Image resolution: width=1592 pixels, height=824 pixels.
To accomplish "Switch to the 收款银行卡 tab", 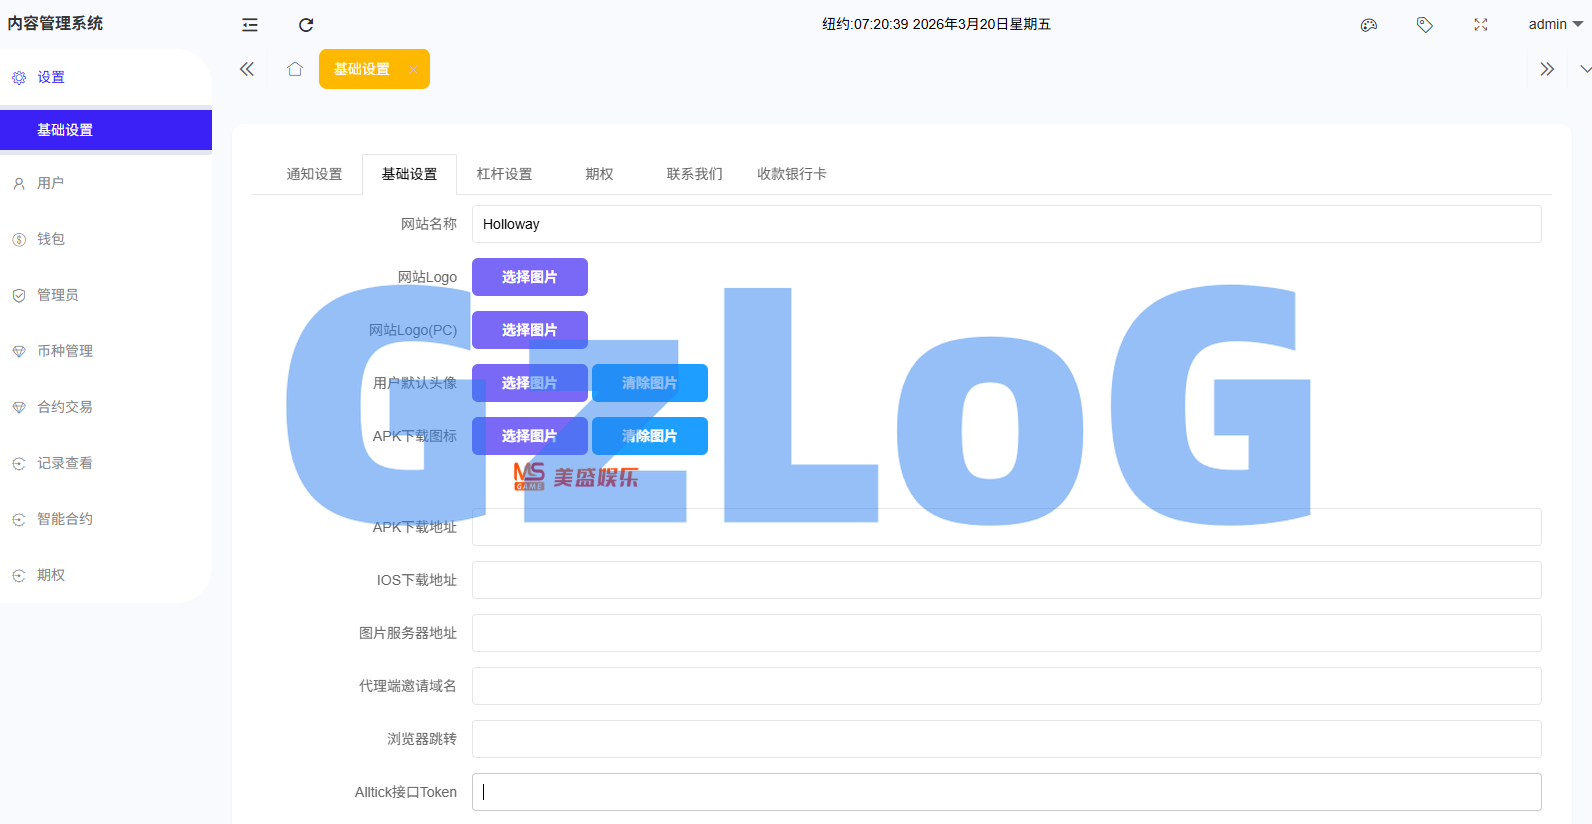I will 791,174.
